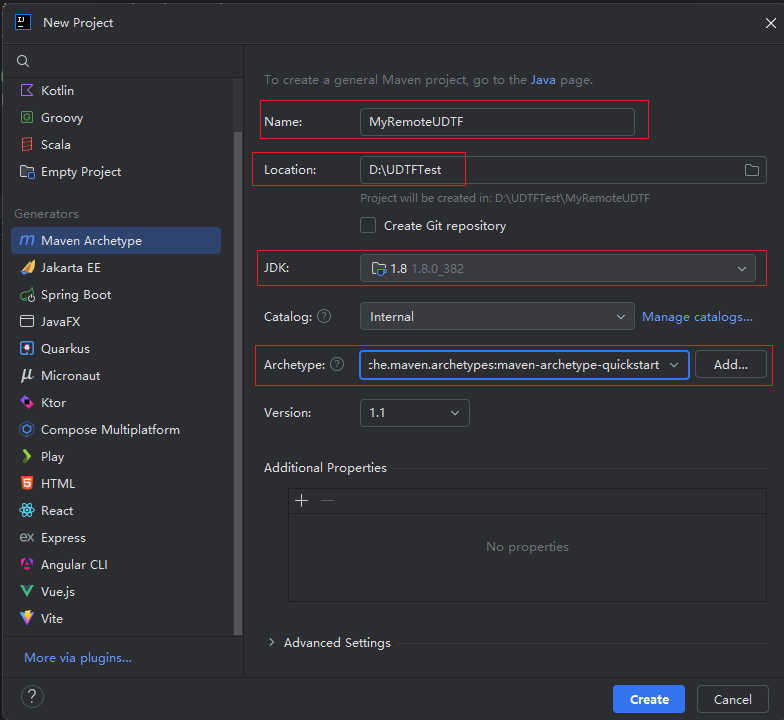Open the JDK dropdown

(558, 268)
